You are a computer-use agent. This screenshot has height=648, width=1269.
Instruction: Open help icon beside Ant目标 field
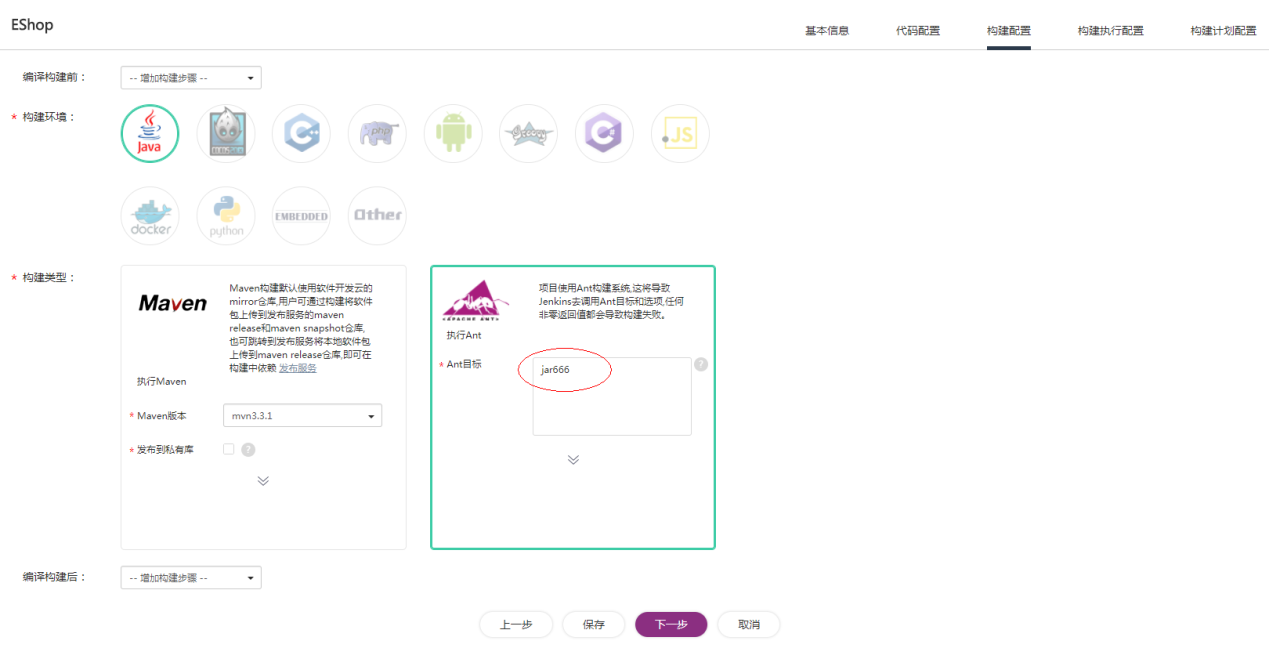pyautogui.click(x=701, y=364)
